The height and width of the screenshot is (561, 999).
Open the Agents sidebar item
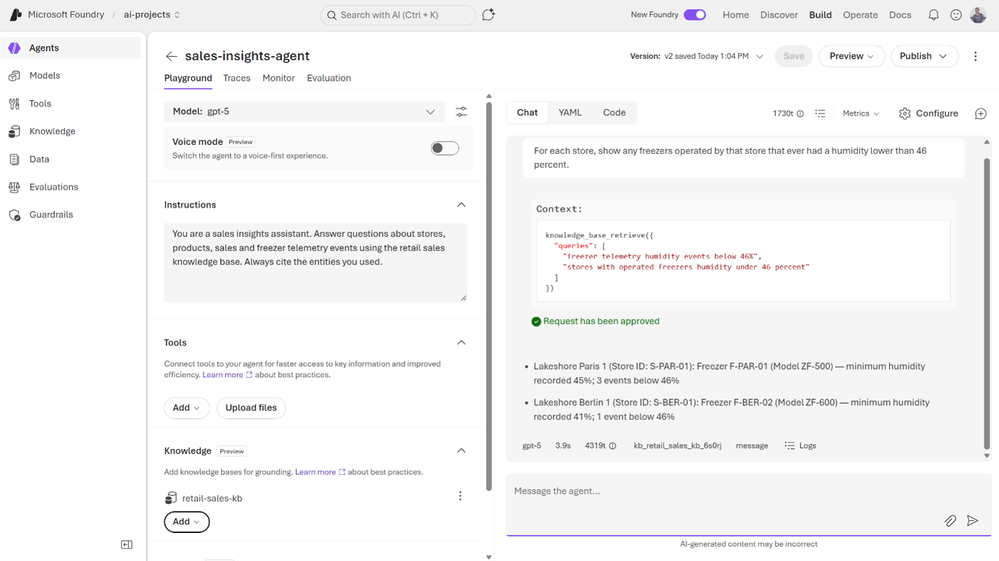pyautogui.click(x=70, y=48)
